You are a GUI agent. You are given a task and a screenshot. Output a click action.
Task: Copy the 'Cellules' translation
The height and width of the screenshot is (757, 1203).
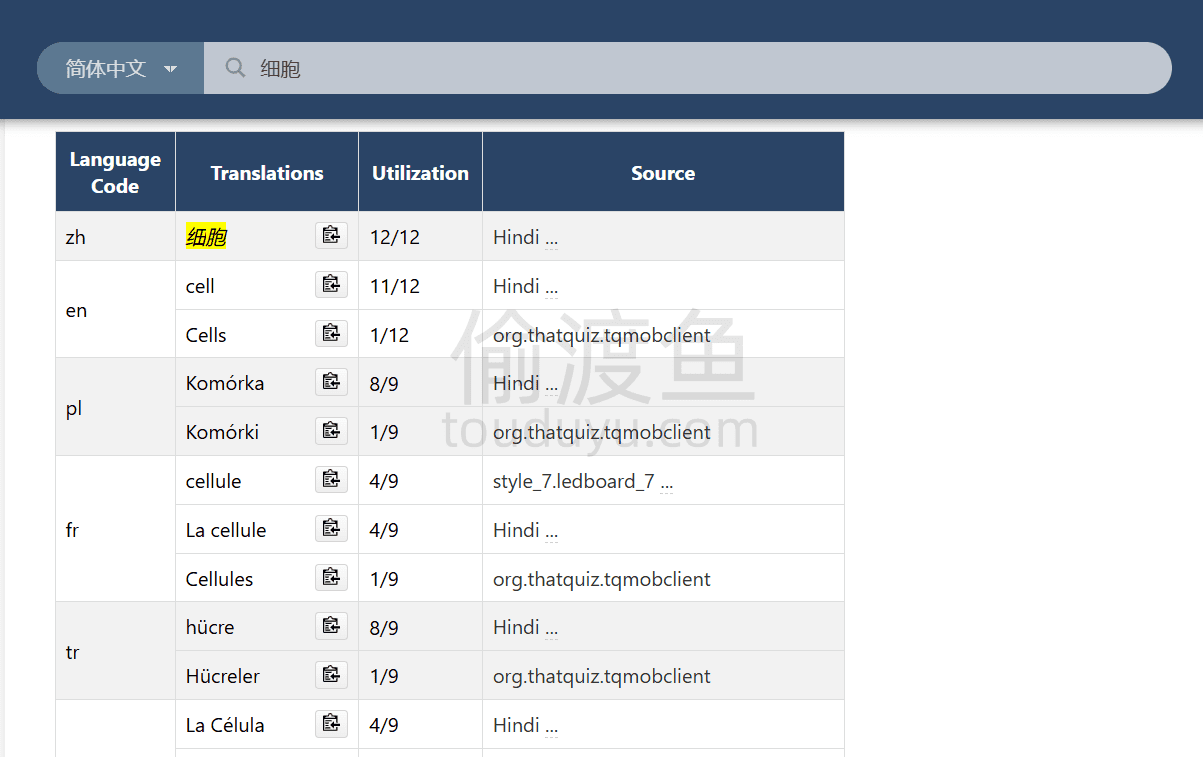click(331, 578)
